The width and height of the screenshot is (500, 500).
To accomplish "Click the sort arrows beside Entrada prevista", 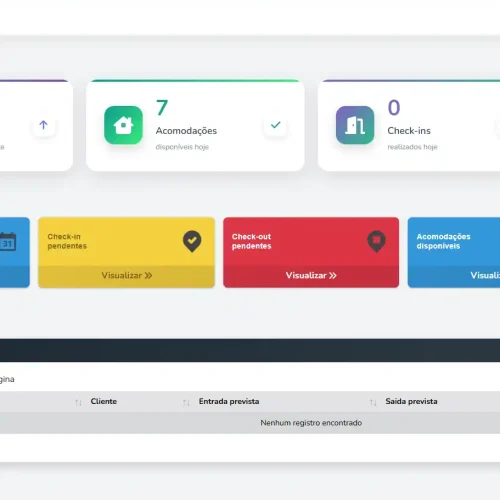I will [x=186, y=403].
